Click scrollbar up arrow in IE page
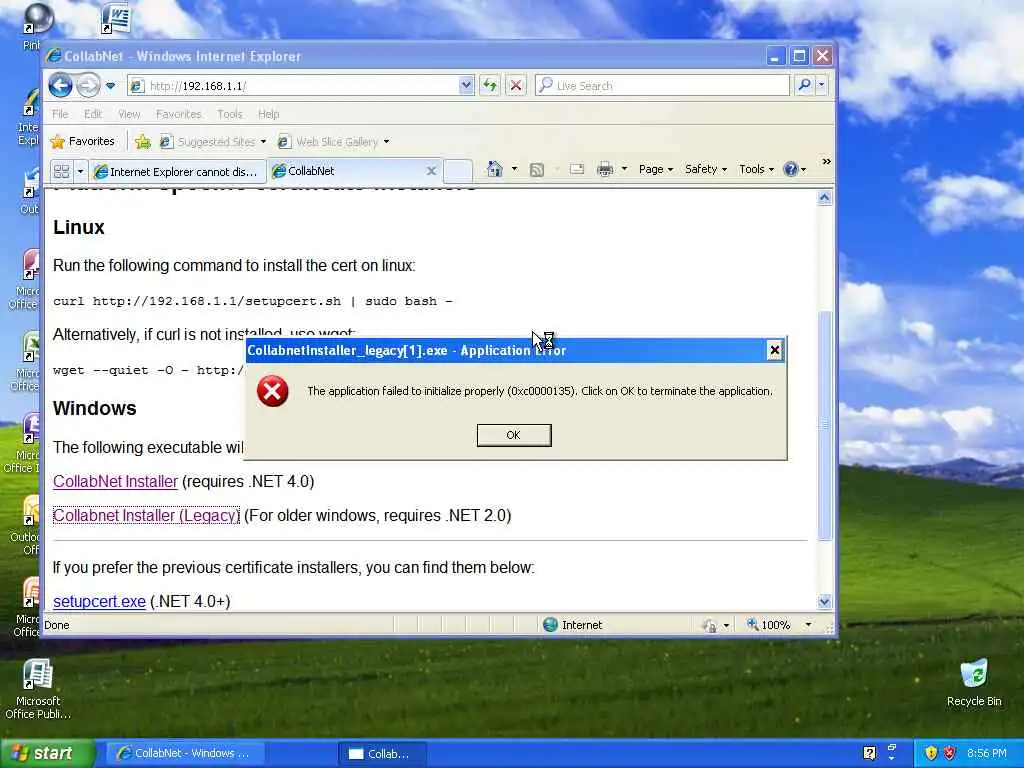This screenshot has width=1024, height=768. [x=825, y=198]
